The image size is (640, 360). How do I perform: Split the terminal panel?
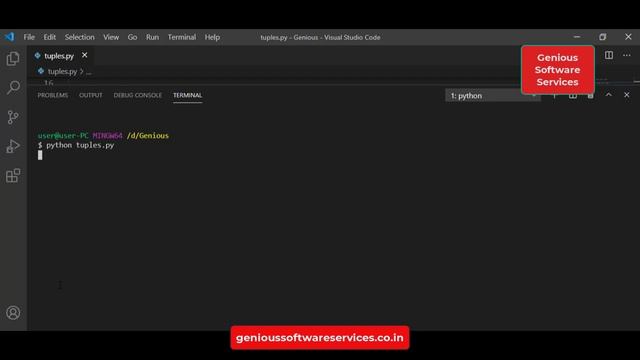(573, 96)
